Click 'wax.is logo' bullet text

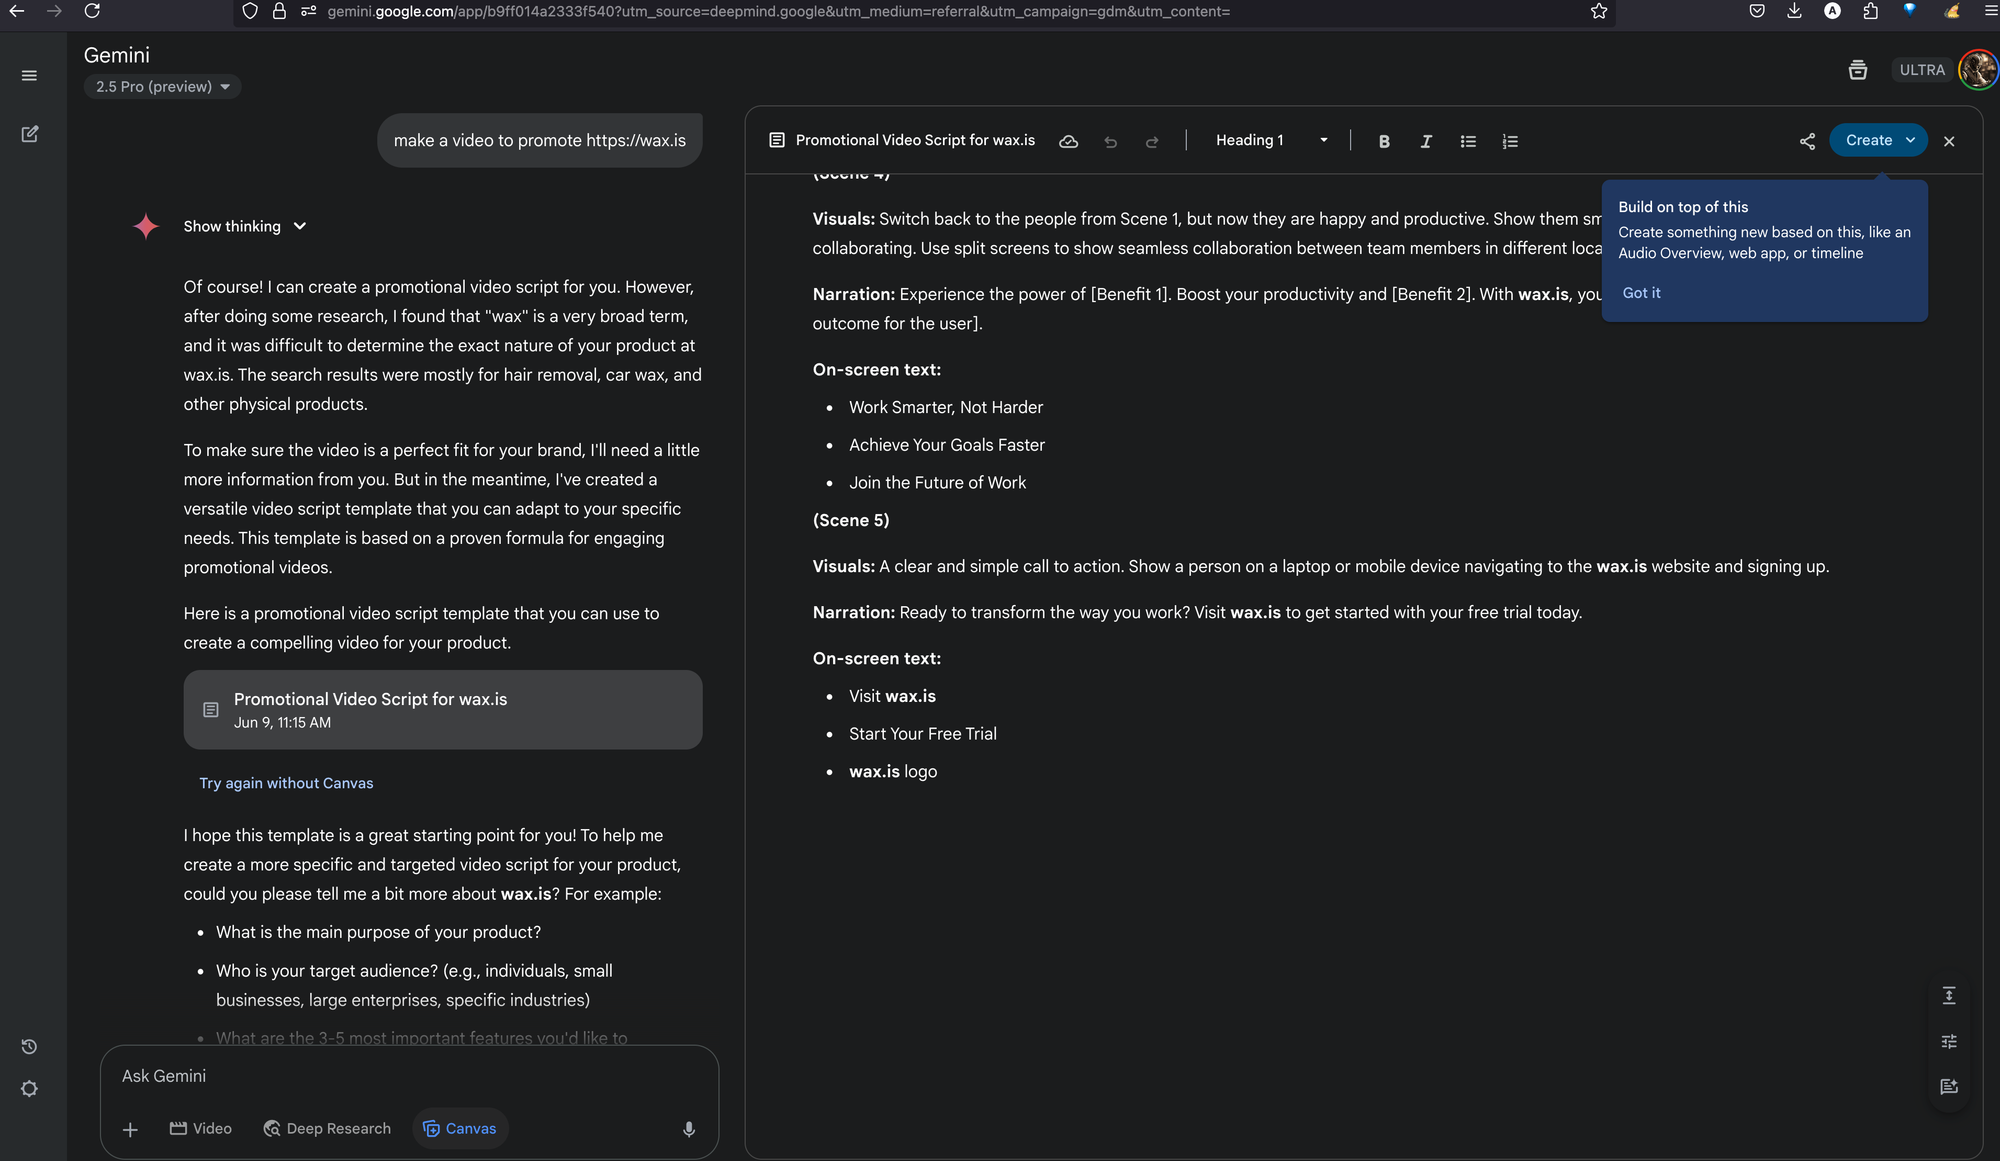click(893, 772)
